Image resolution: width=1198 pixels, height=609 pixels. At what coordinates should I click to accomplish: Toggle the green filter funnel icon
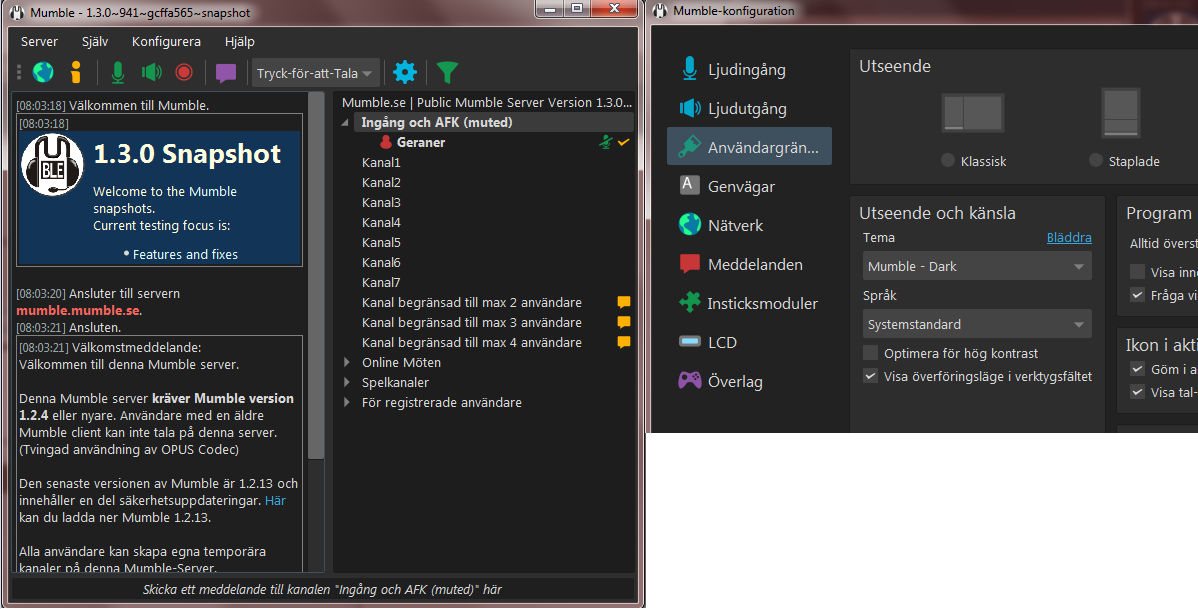tap(447, 73)
